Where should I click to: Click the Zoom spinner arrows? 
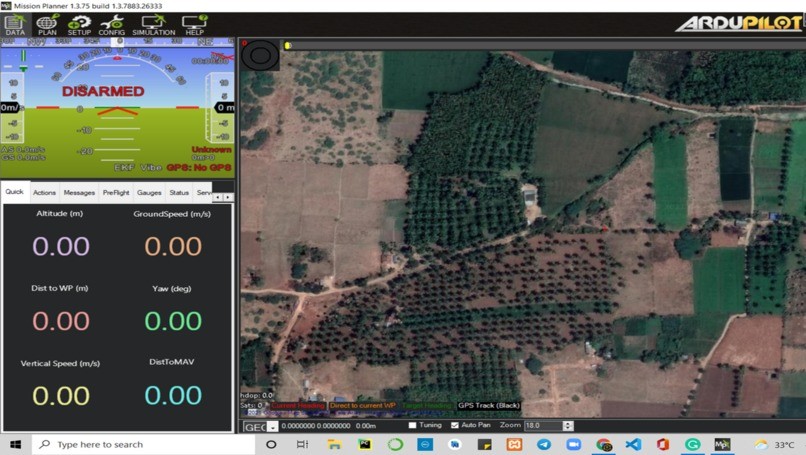click(x=568, y=426)
